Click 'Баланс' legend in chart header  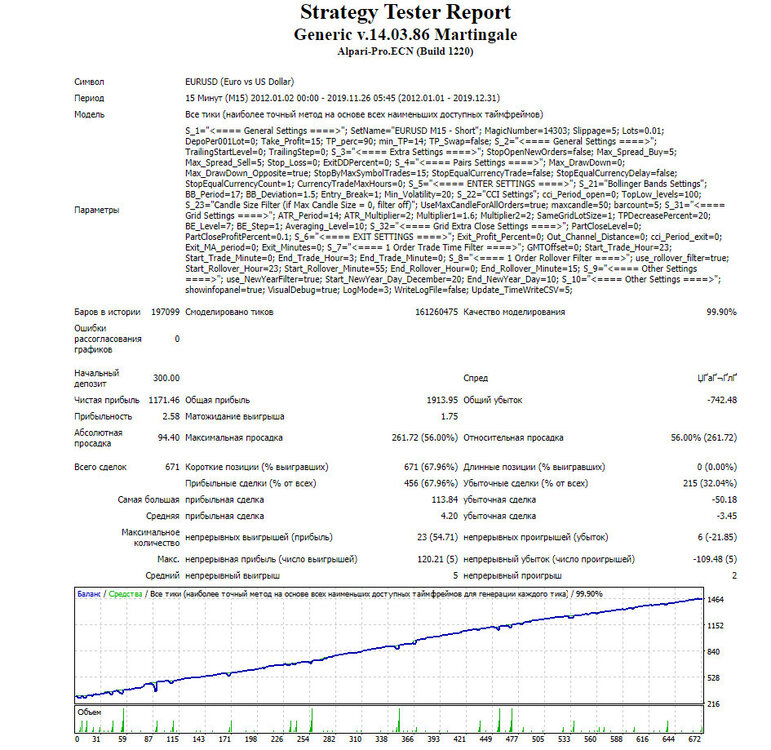pos(89,594)
